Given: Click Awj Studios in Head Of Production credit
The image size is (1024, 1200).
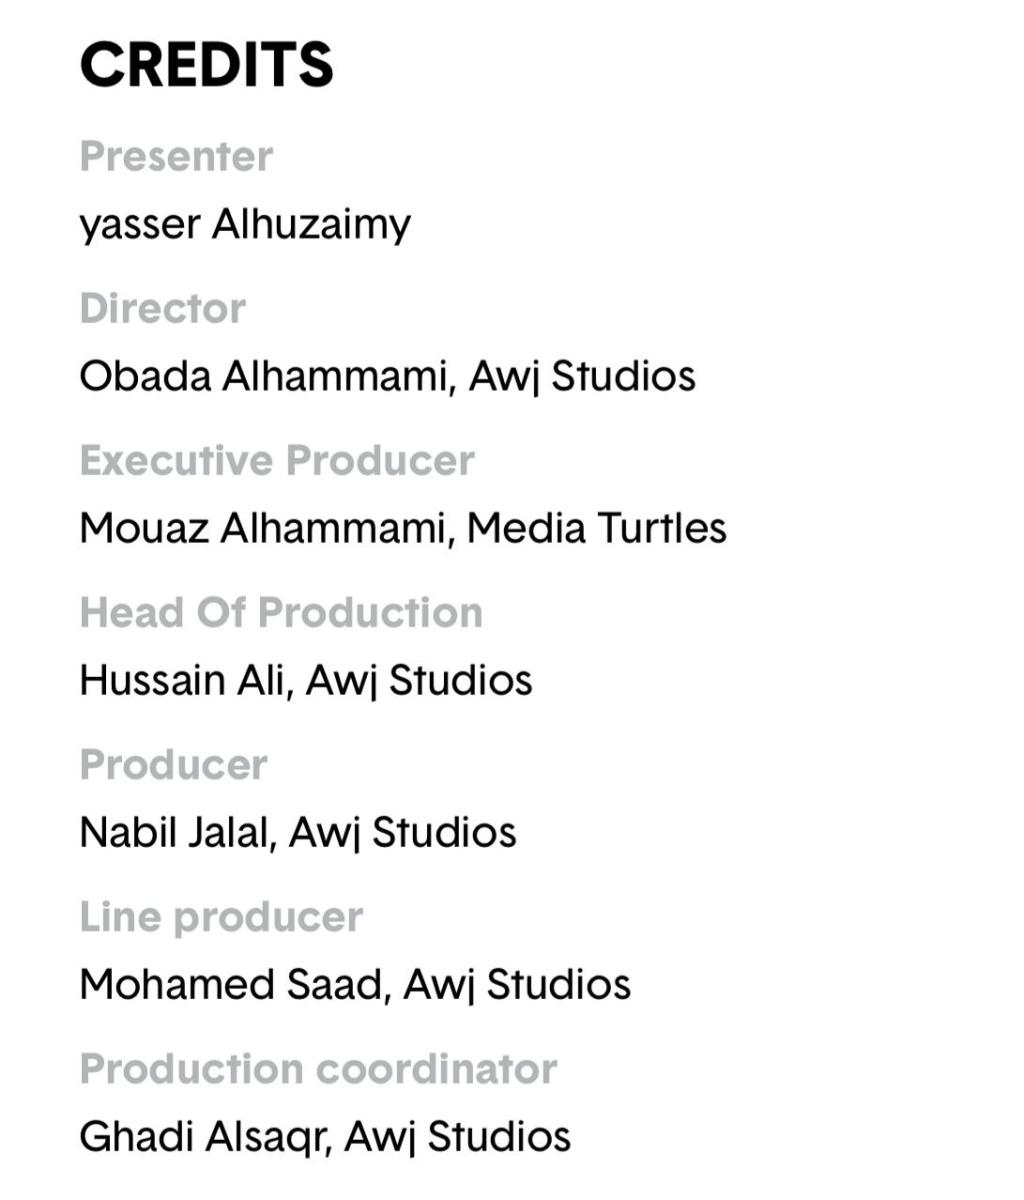Looking at the screenshot, I should pos(419,681).
